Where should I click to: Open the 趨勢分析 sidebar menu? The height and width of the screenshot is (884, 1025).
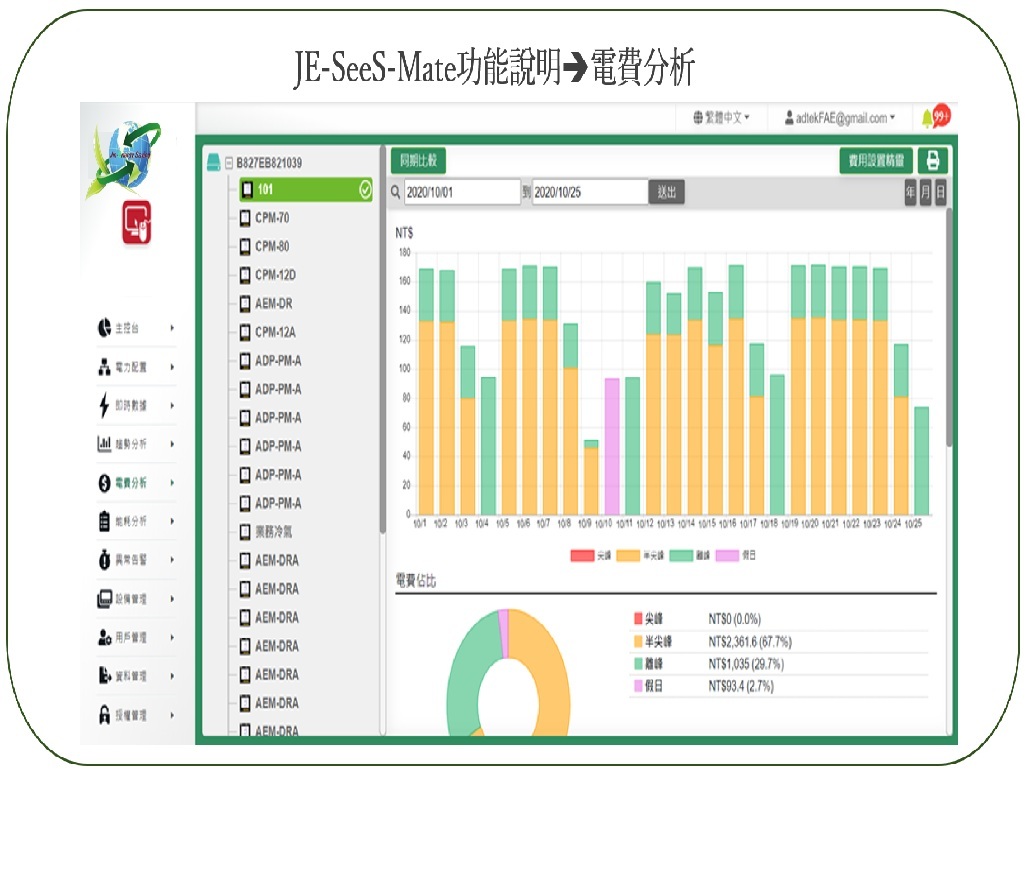pos(131,444)
